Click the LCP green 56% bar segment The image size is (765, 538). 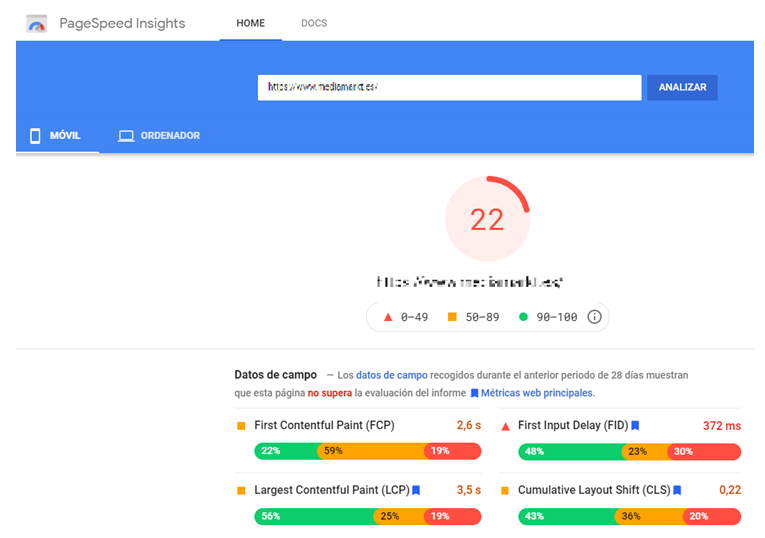pos(314,516)
